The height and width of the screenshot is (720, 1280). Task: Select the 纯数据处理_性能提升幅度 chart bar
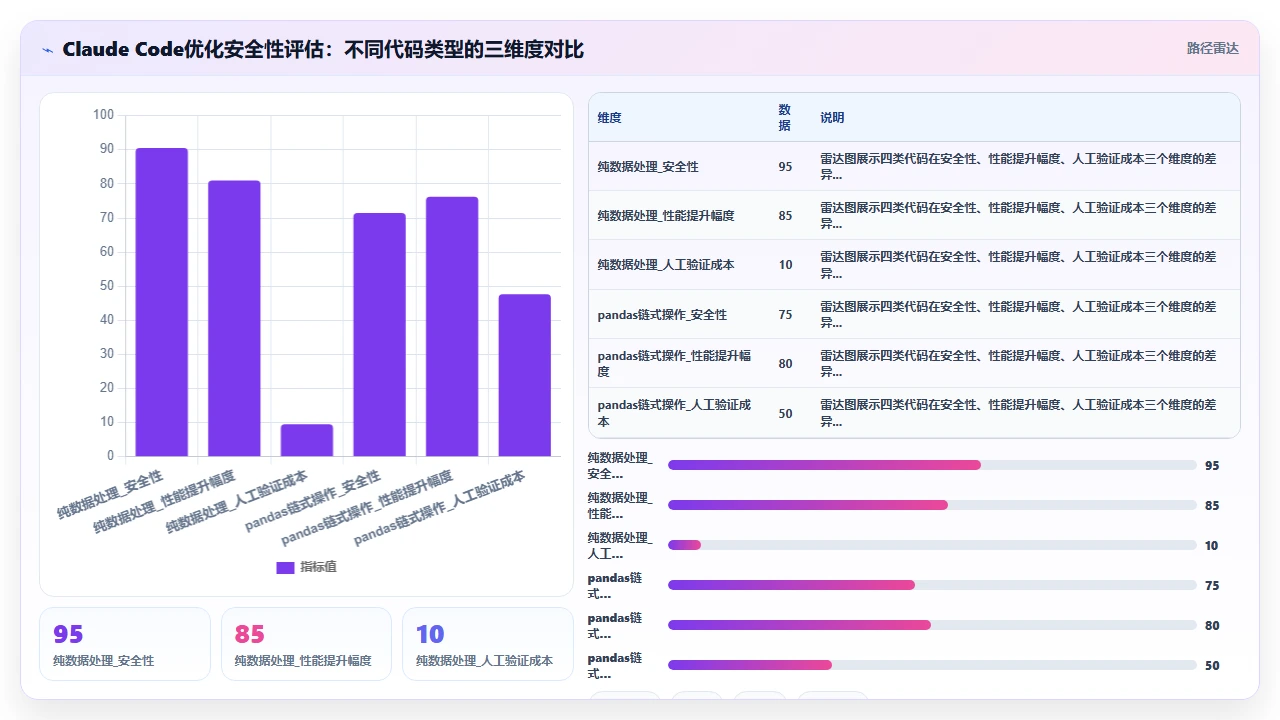pos(234,318)
